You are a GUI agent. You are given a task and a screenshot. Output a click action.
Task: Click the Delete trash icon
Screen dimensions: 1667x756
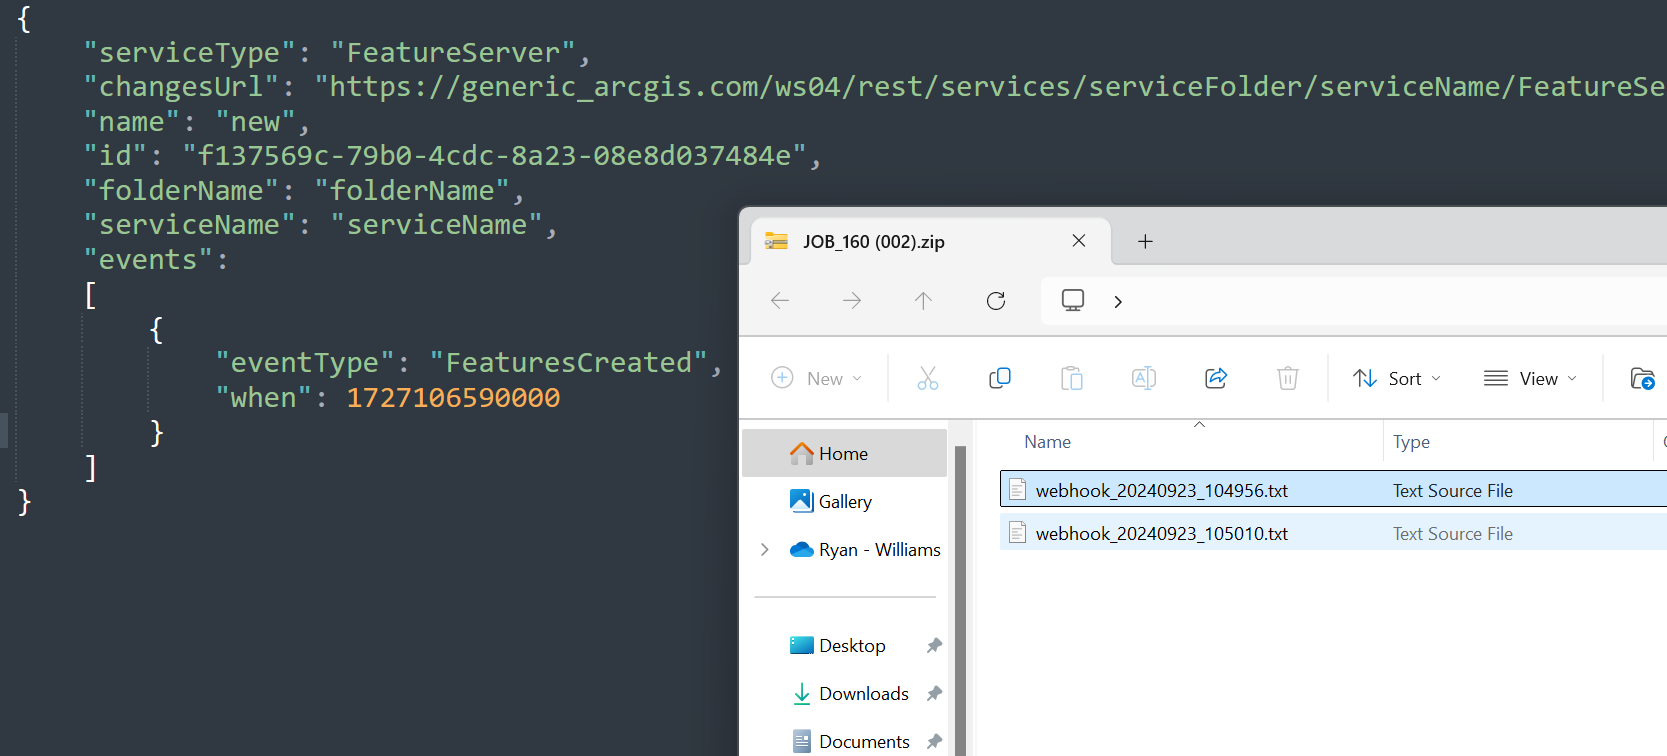click(x=1288, y=378)
